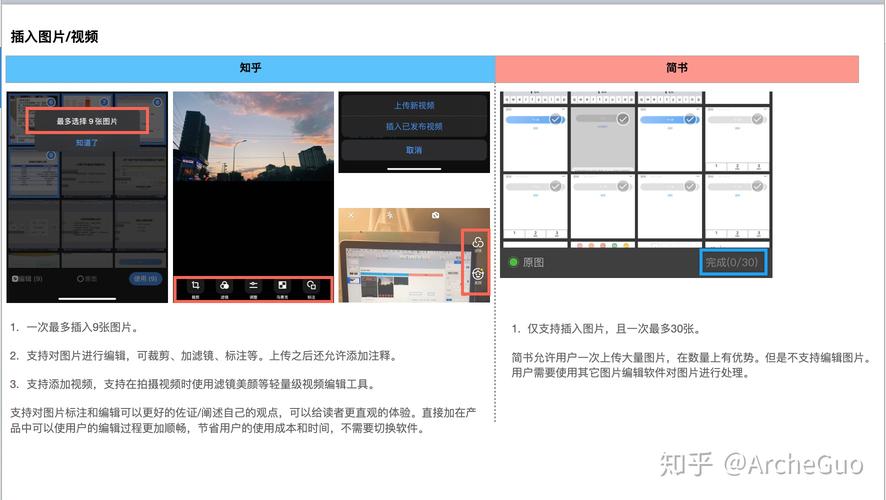Choose 上传新视频 in the action sheet
This screenshot has width=886, height=500.
pos(414,106)
